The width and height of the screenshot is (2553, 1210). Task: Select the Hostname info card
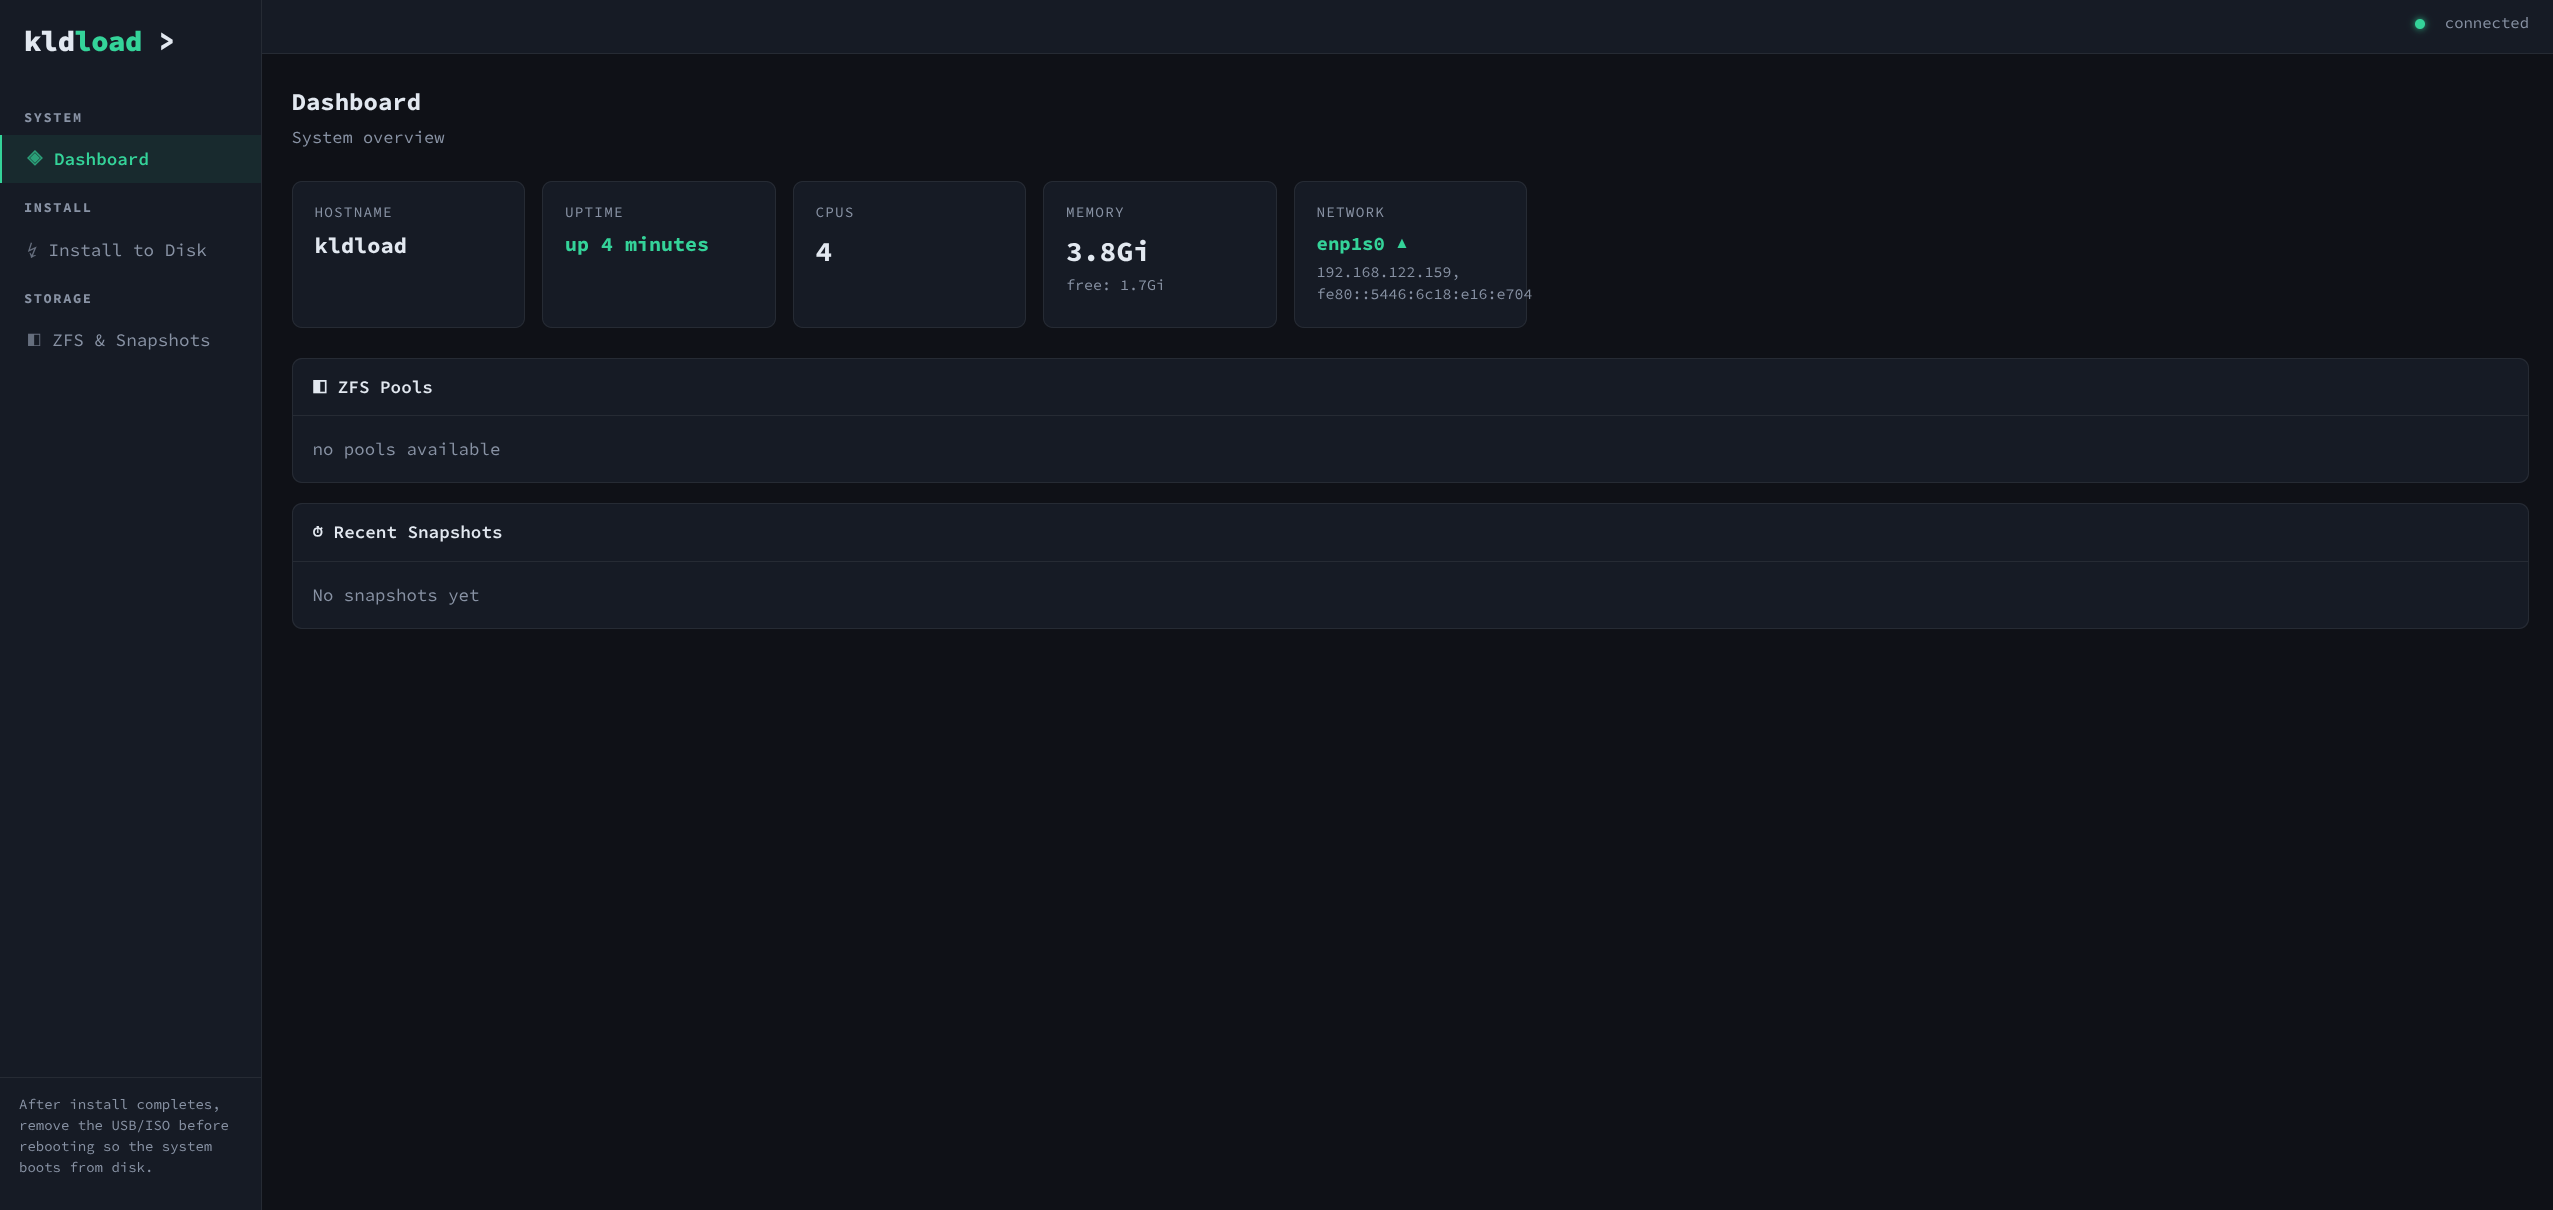pyautogui.click(x=408, y=254)
